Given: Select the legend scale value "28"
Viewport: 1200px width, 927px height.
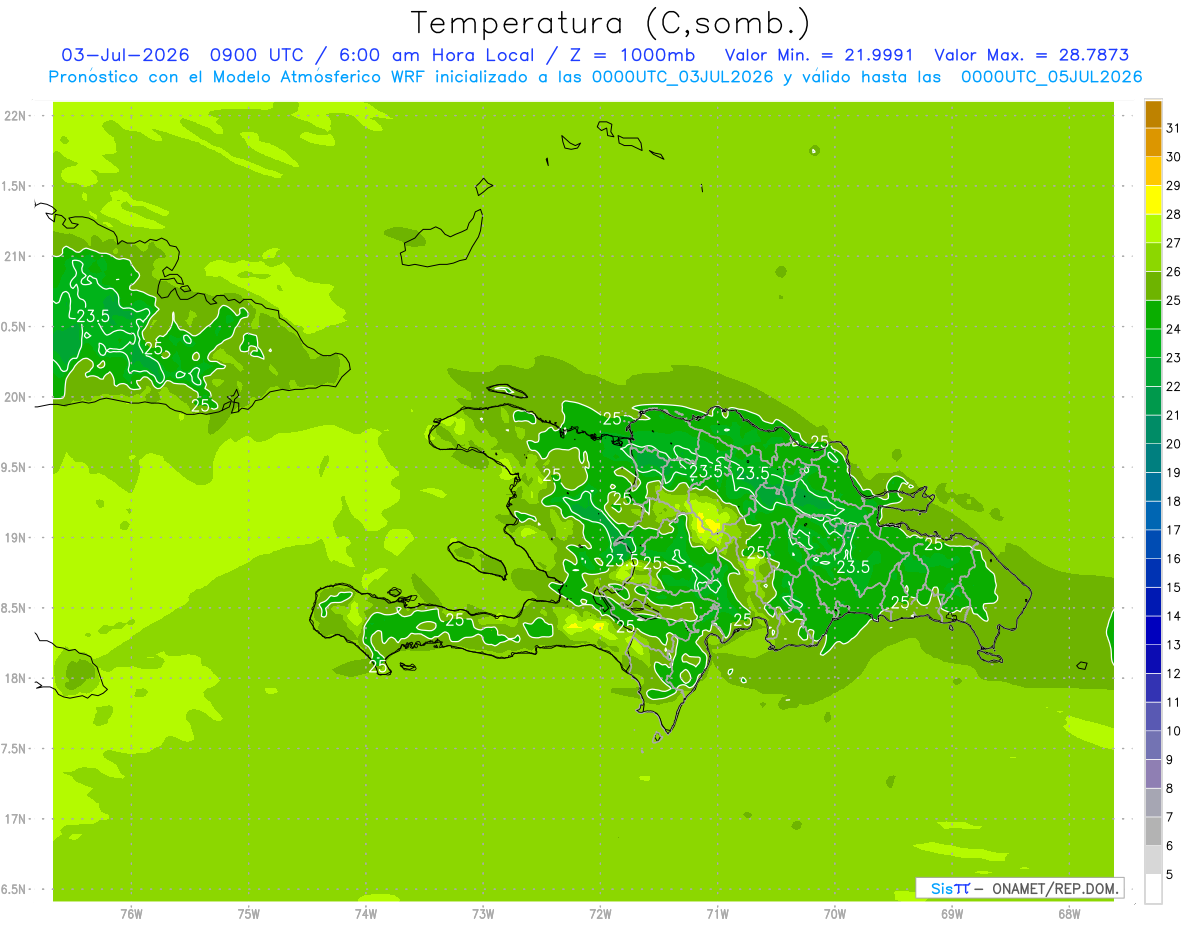Looking at the screenshot, I should coord(1173,214).
